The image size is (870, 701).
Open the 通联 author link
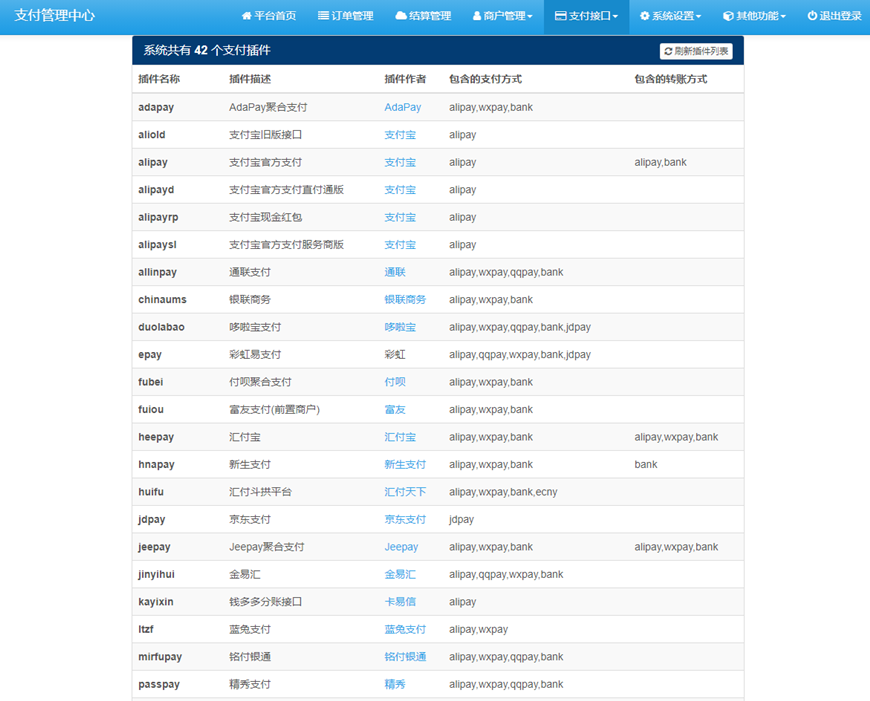point(395,272)
